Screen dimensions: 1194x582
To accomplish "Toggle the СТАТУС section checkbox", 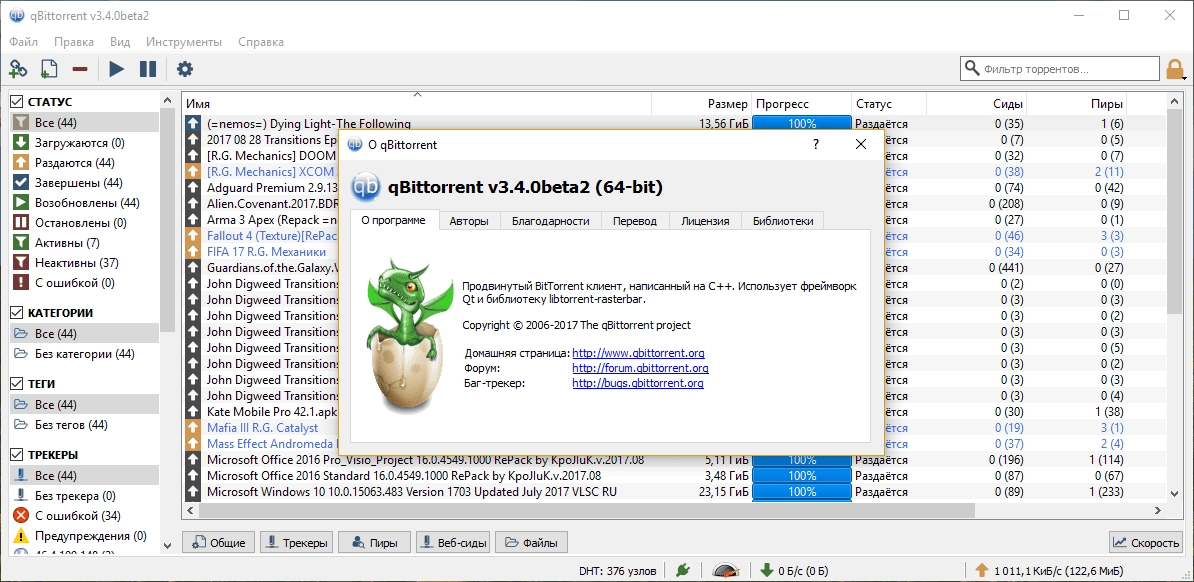I will [16, 101].
